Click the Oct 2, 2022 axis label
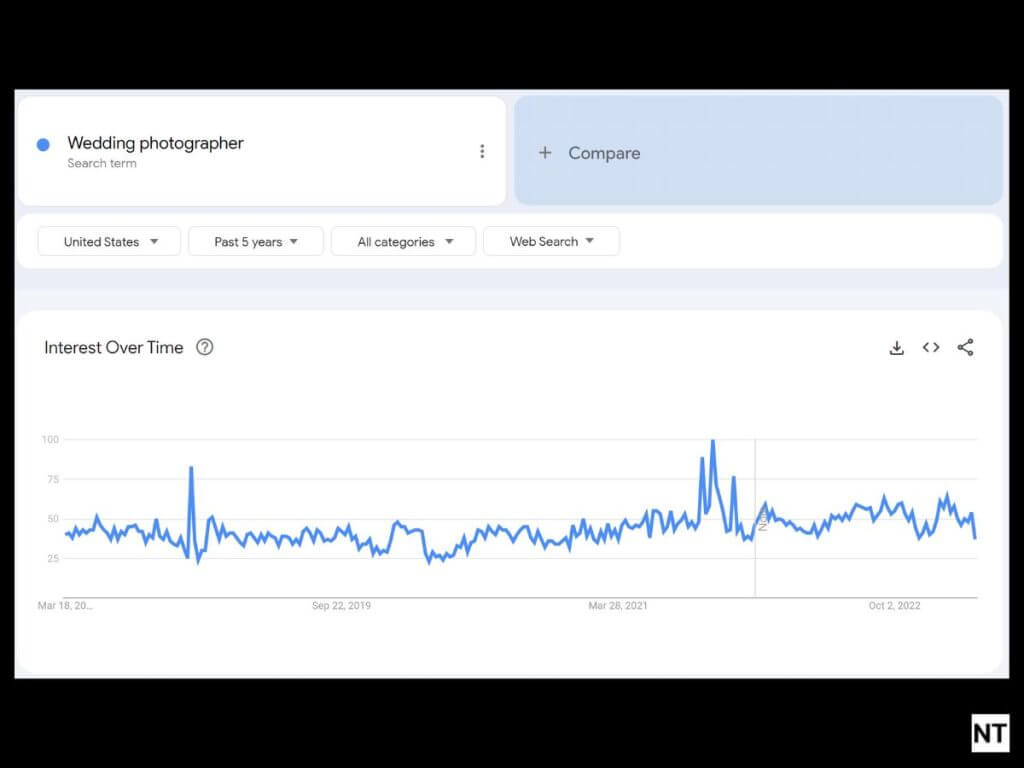 (x=894, y=606)
